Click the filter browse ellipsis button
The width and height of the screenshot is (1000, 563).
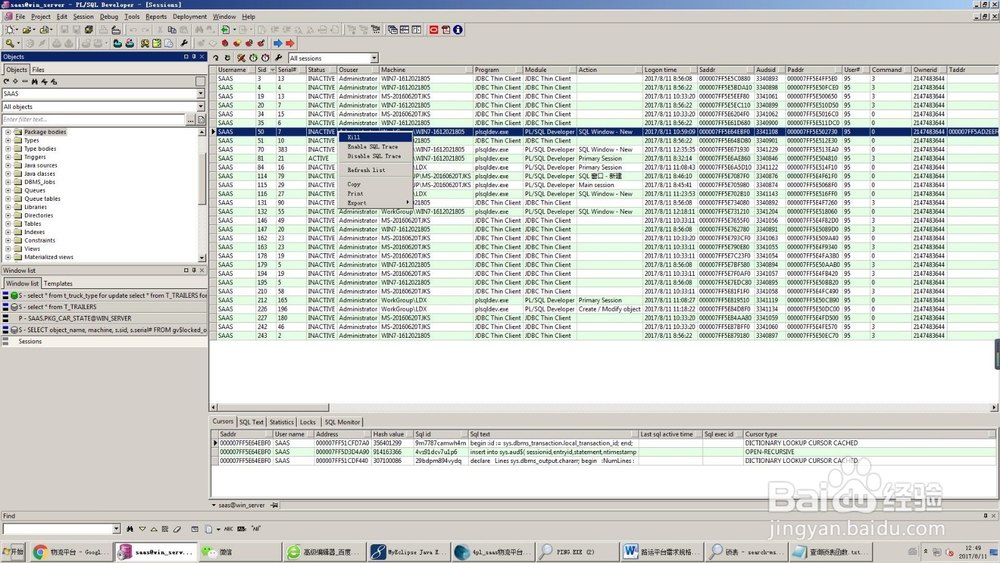pos(190,119)
